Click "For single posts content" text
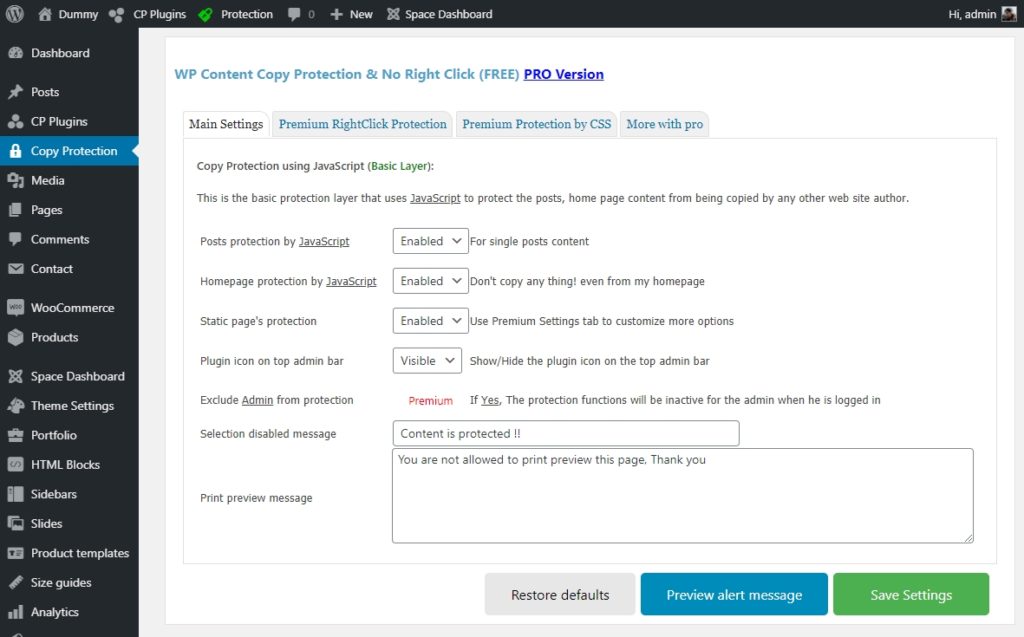Image resolution: width=1024 pixels, height=637 pixels. pyautogui.click(x=529, y=241)
